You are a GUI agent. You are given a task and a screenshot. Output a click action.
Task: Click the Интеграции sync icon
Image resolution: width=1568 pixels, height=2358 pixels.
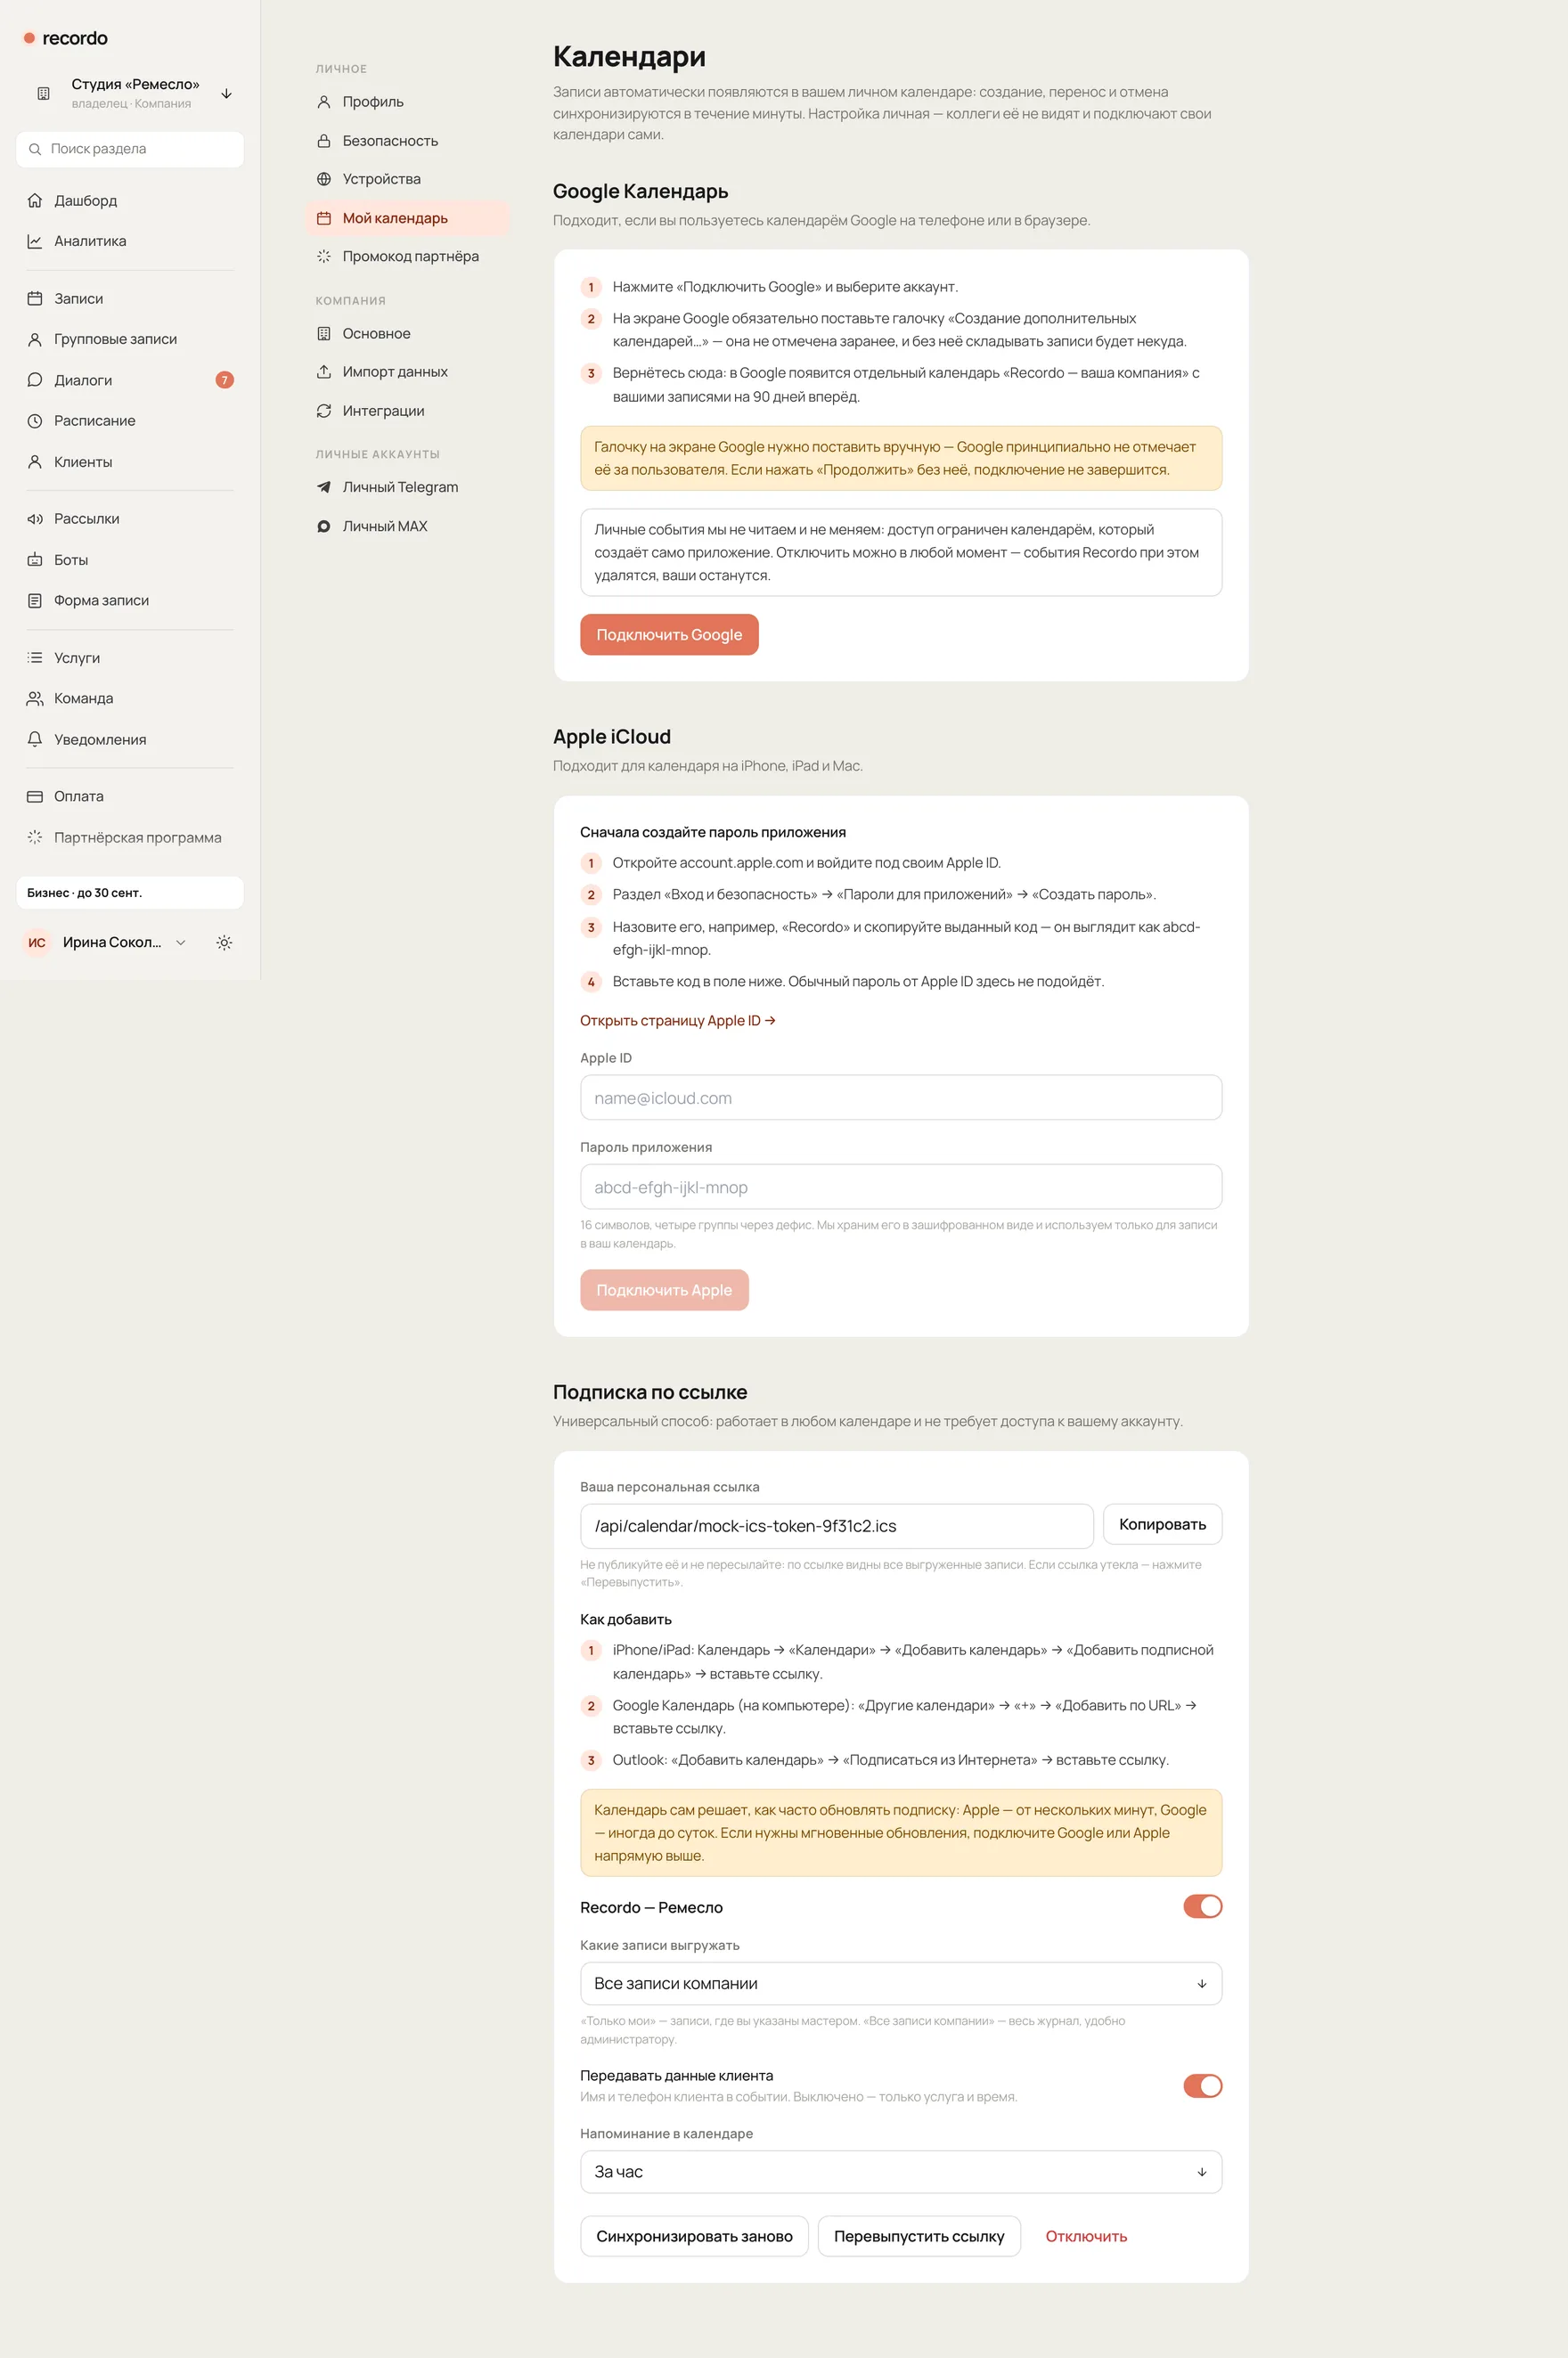point(324,411)
